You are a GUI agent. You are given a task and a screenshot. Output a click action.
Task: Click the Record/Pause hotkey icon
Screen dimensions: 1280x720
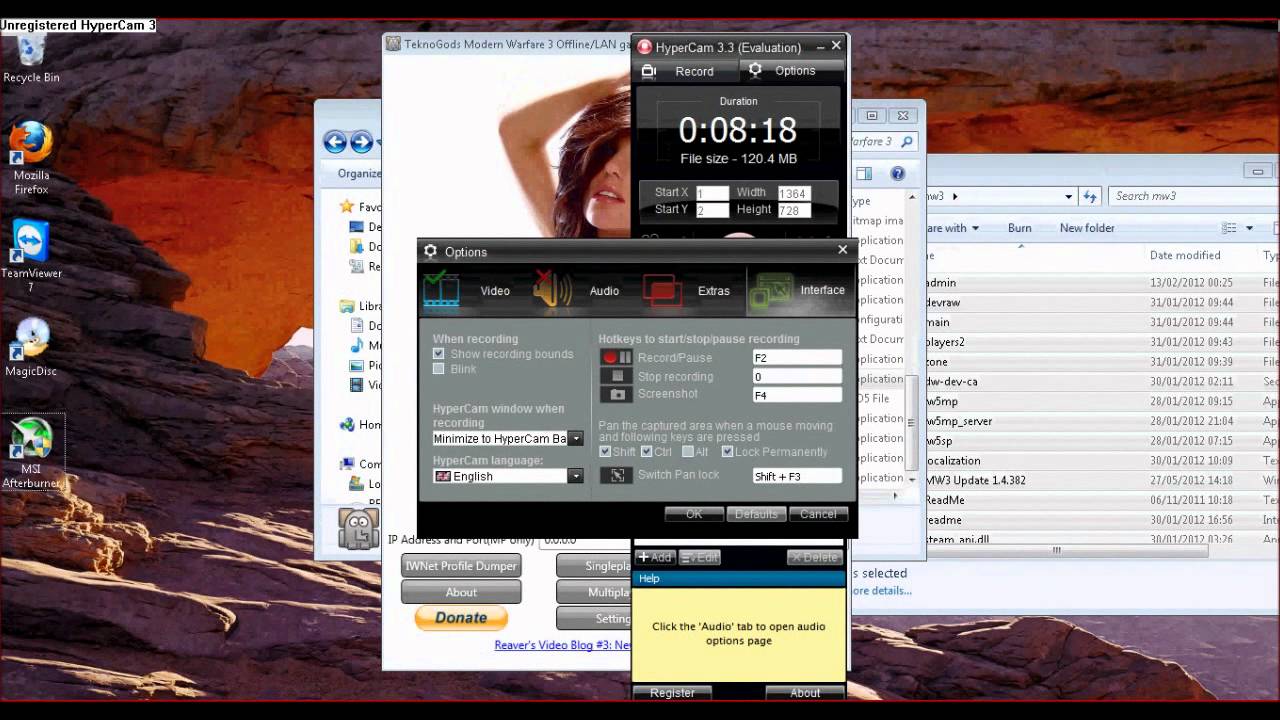pyautogui.click(x=617, y=357)
